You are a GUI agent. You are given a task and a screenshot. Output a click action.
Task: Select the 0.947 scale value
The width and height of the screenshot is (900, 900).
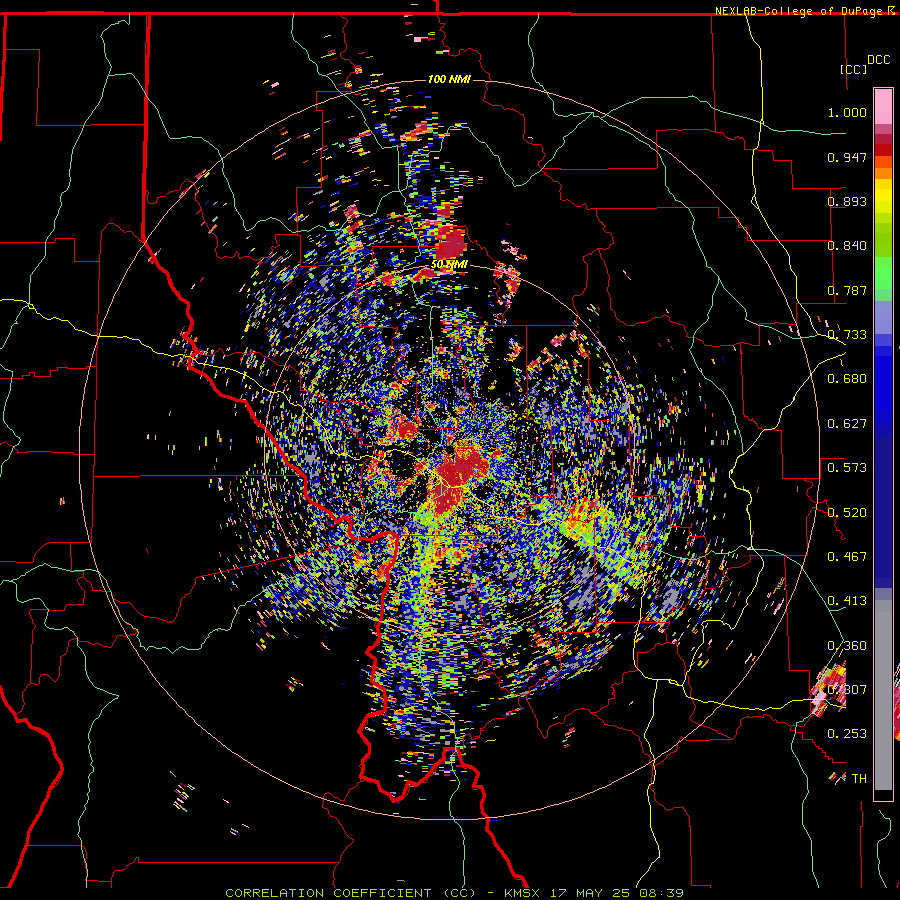tap(847, 157)
